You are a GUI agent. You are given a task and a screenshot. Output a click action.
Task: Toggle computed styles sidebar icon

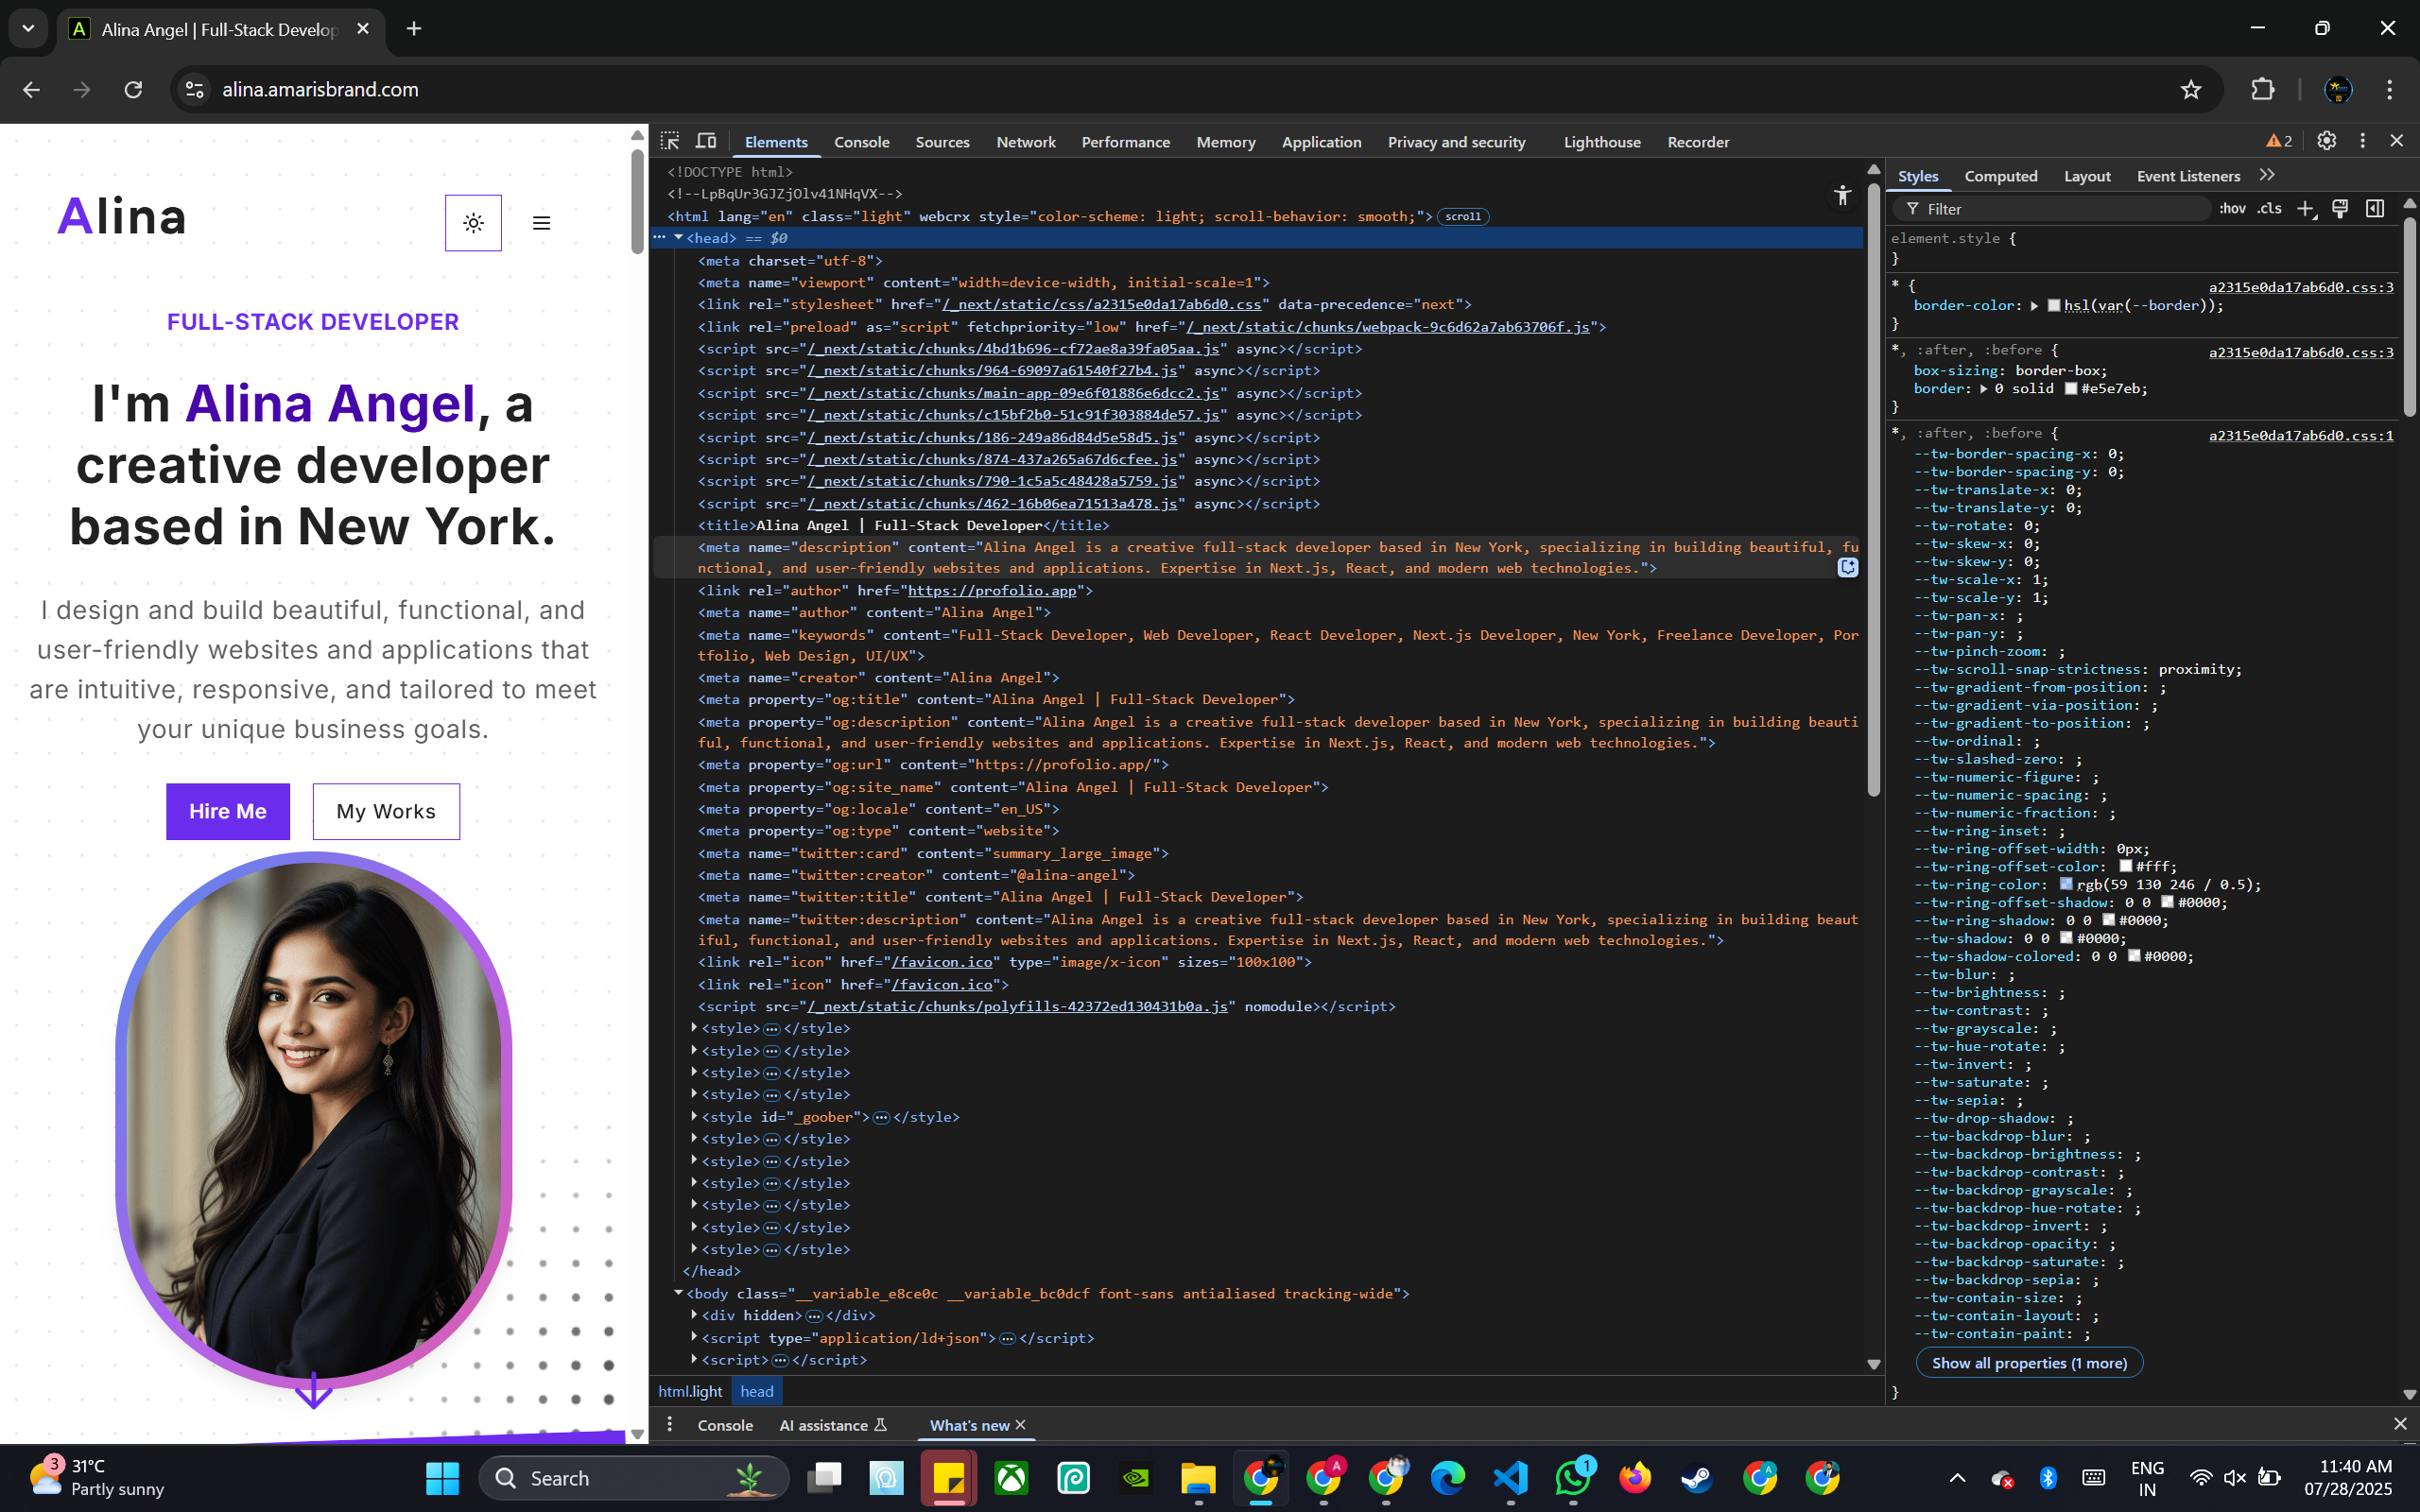coord(2375,208)
